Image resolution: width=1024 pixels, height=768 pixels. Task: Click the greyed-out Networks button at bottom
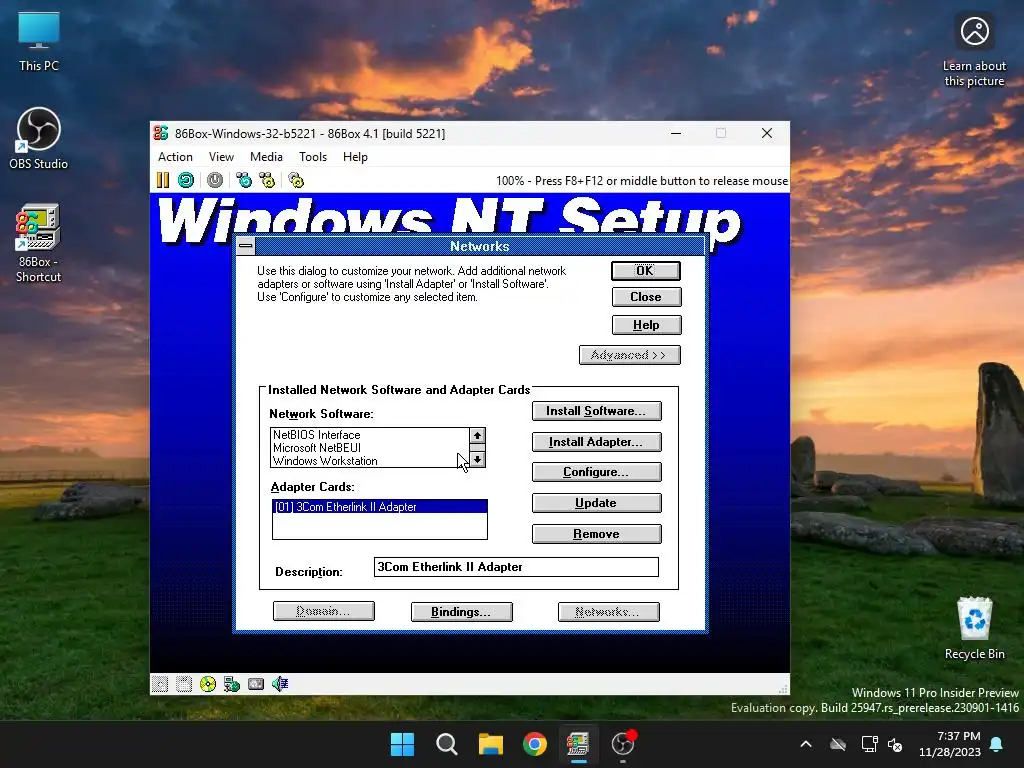pos(609,612)
